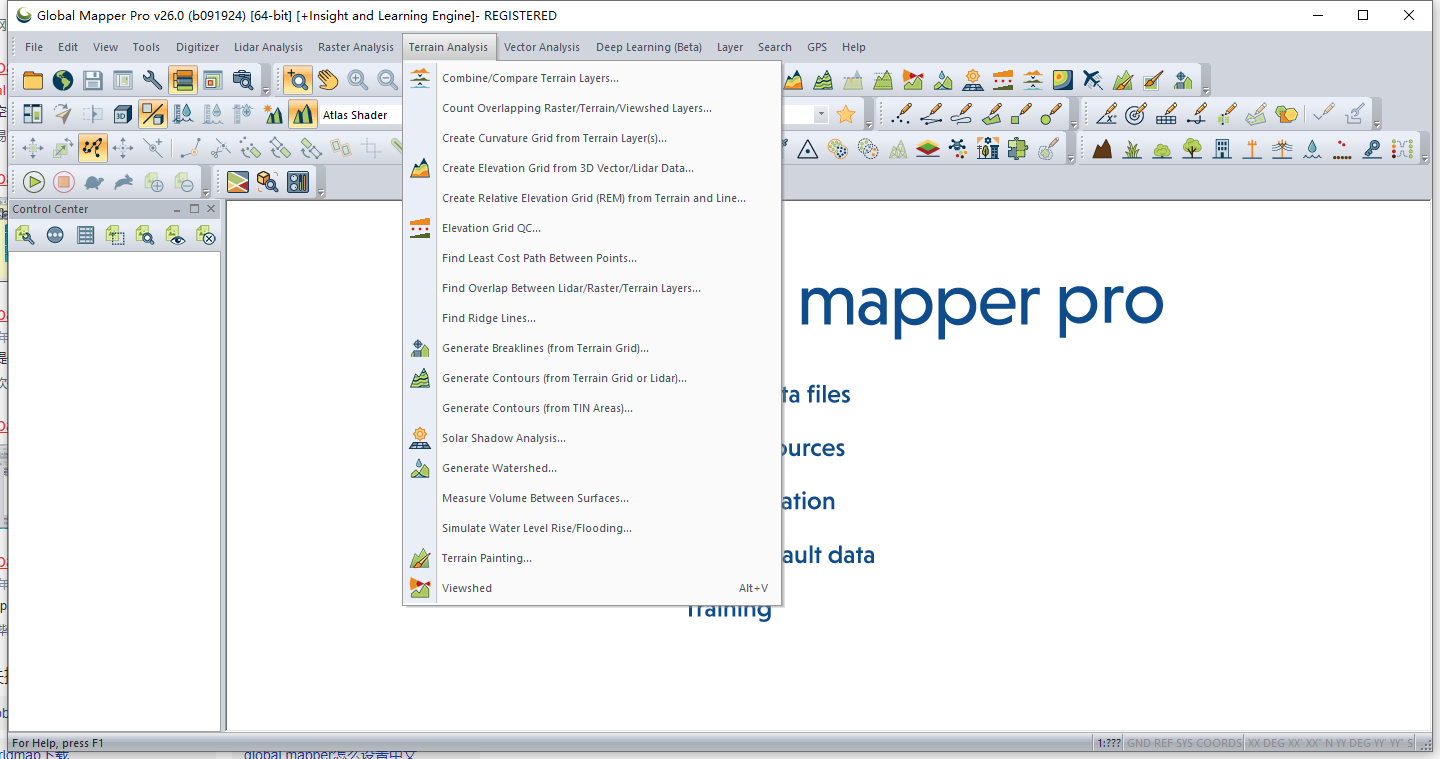Save workspace with the floppy disk icon
Viewport: 1440px width, 759px height.
click(93, 80)
